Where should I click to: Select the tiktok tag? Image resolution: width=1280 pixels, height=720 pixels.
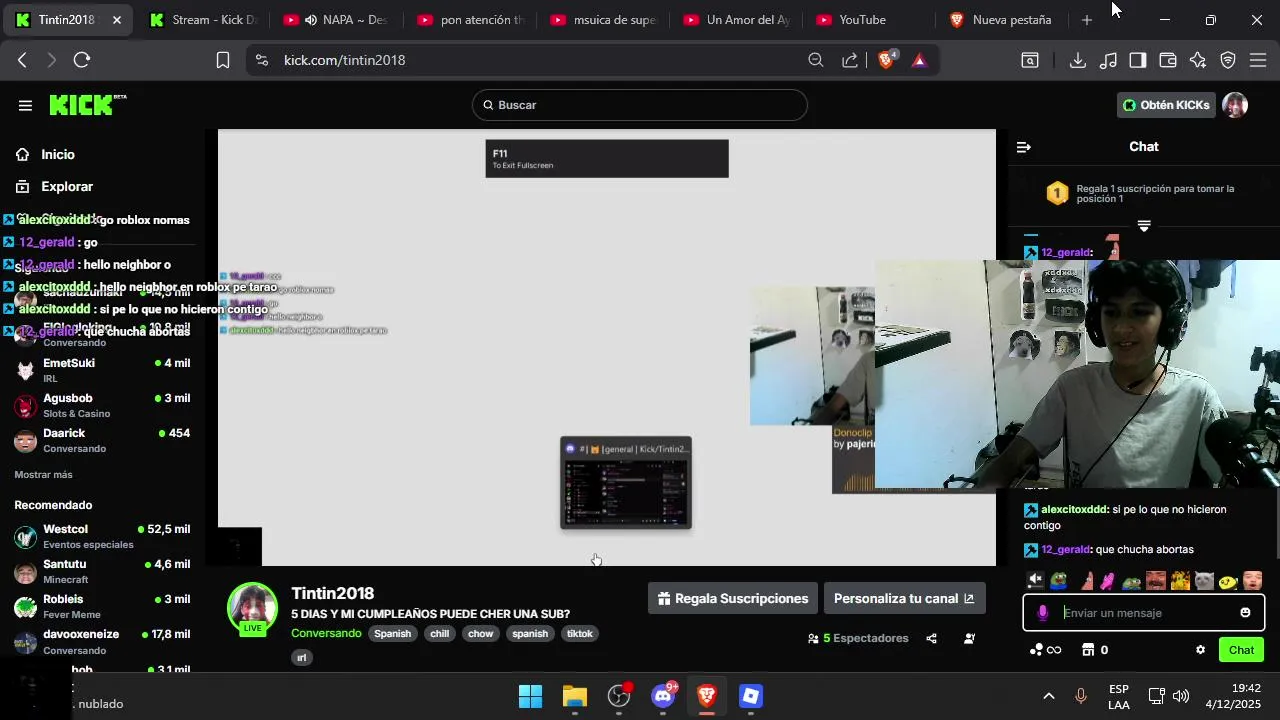click(x=580, y=634)
